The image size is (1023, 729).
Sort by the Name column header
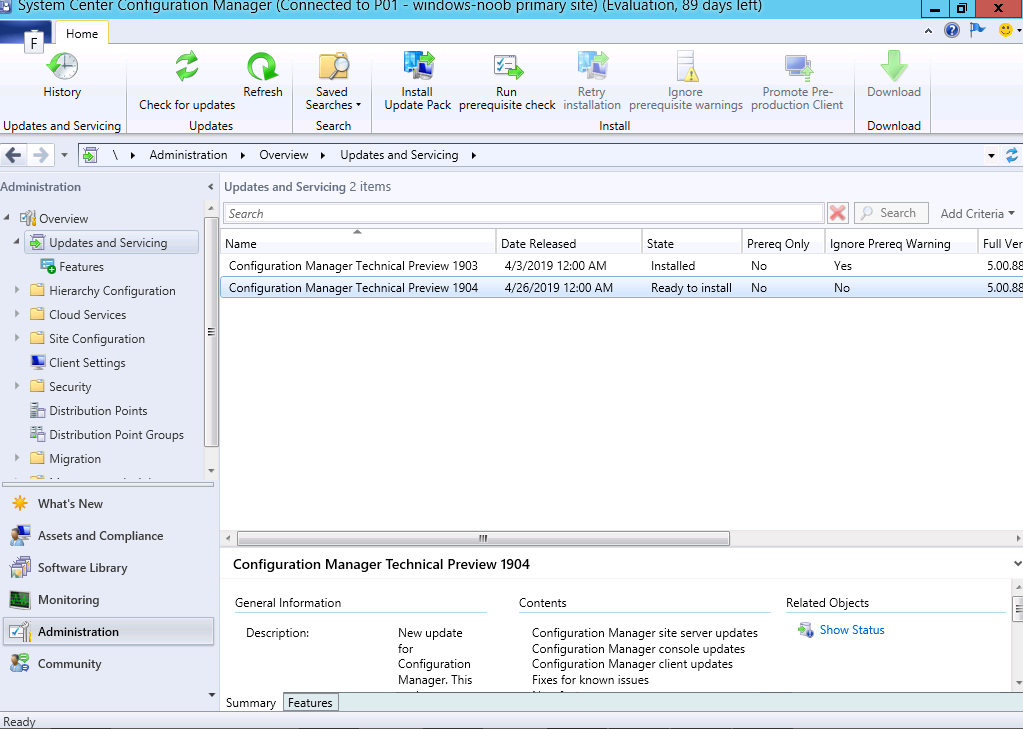(x=358, y=243)
